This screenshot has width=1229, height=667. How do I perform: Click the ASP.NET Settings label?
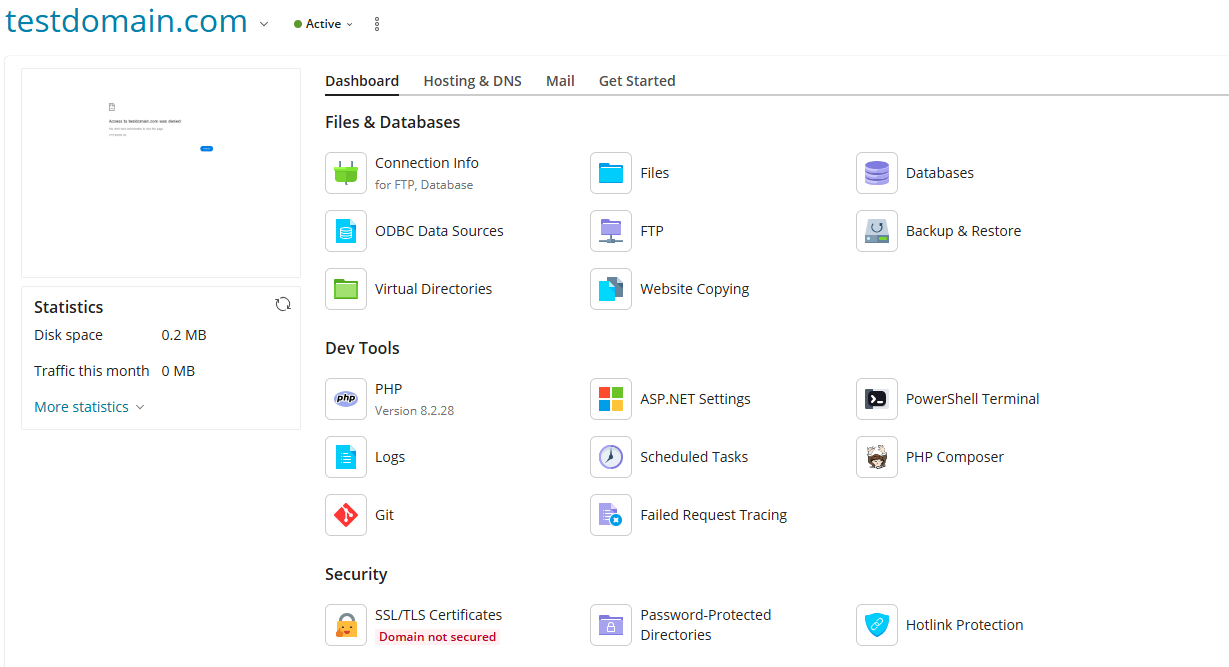point(696,399)
